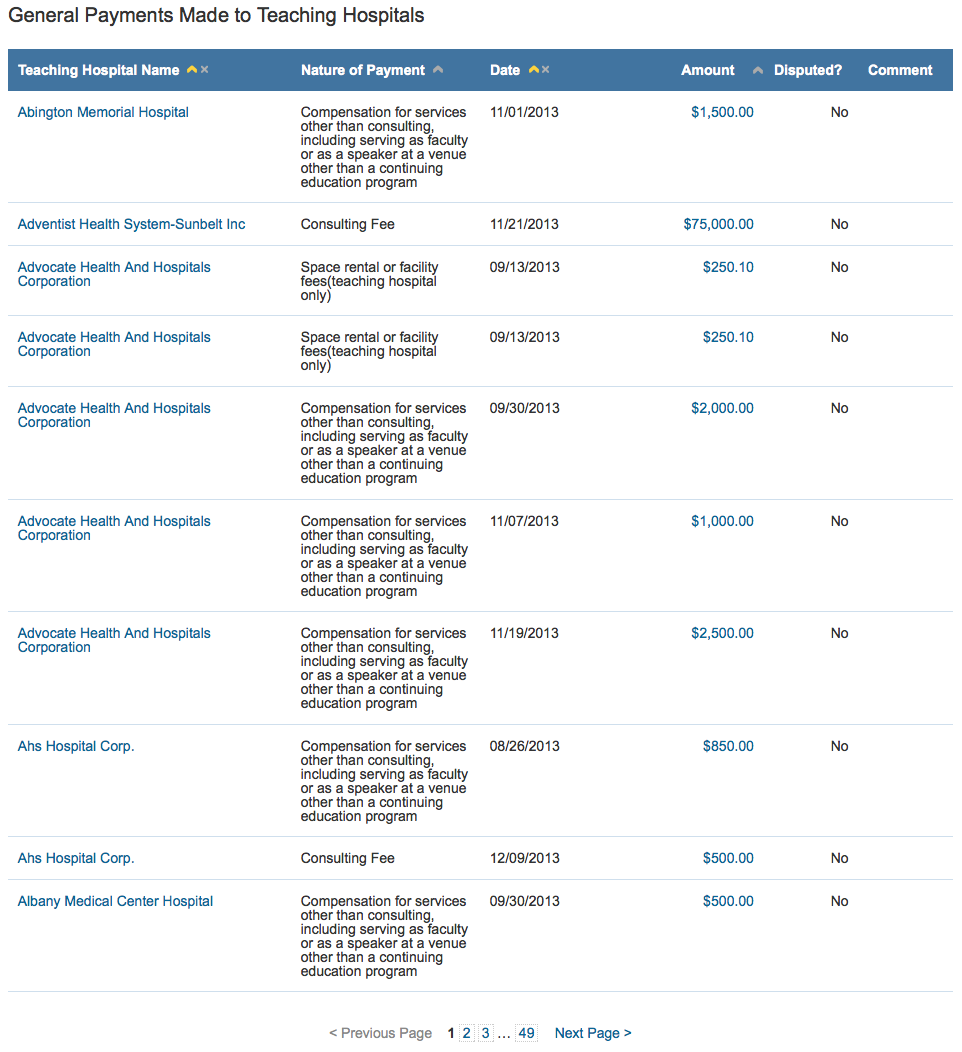Go to page 2 of results
Image resolution: width=962 pixels, height=1052 pixels.
[x=467, y=1033]
